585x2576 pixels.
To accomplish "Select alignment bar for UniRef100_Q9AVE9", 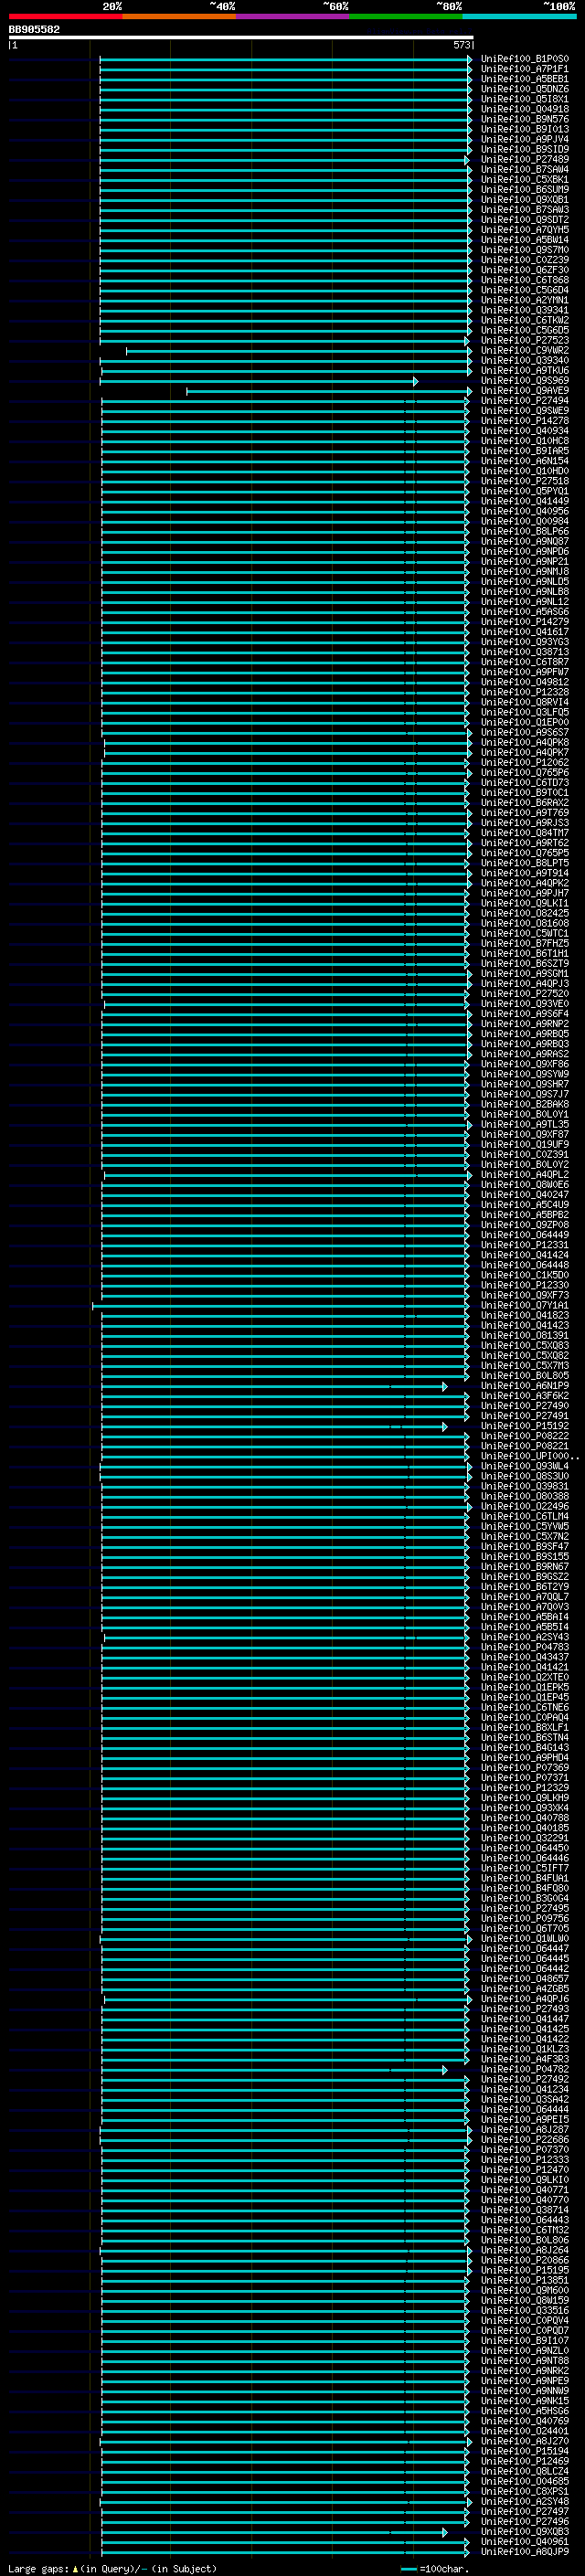I will point(328,391).
